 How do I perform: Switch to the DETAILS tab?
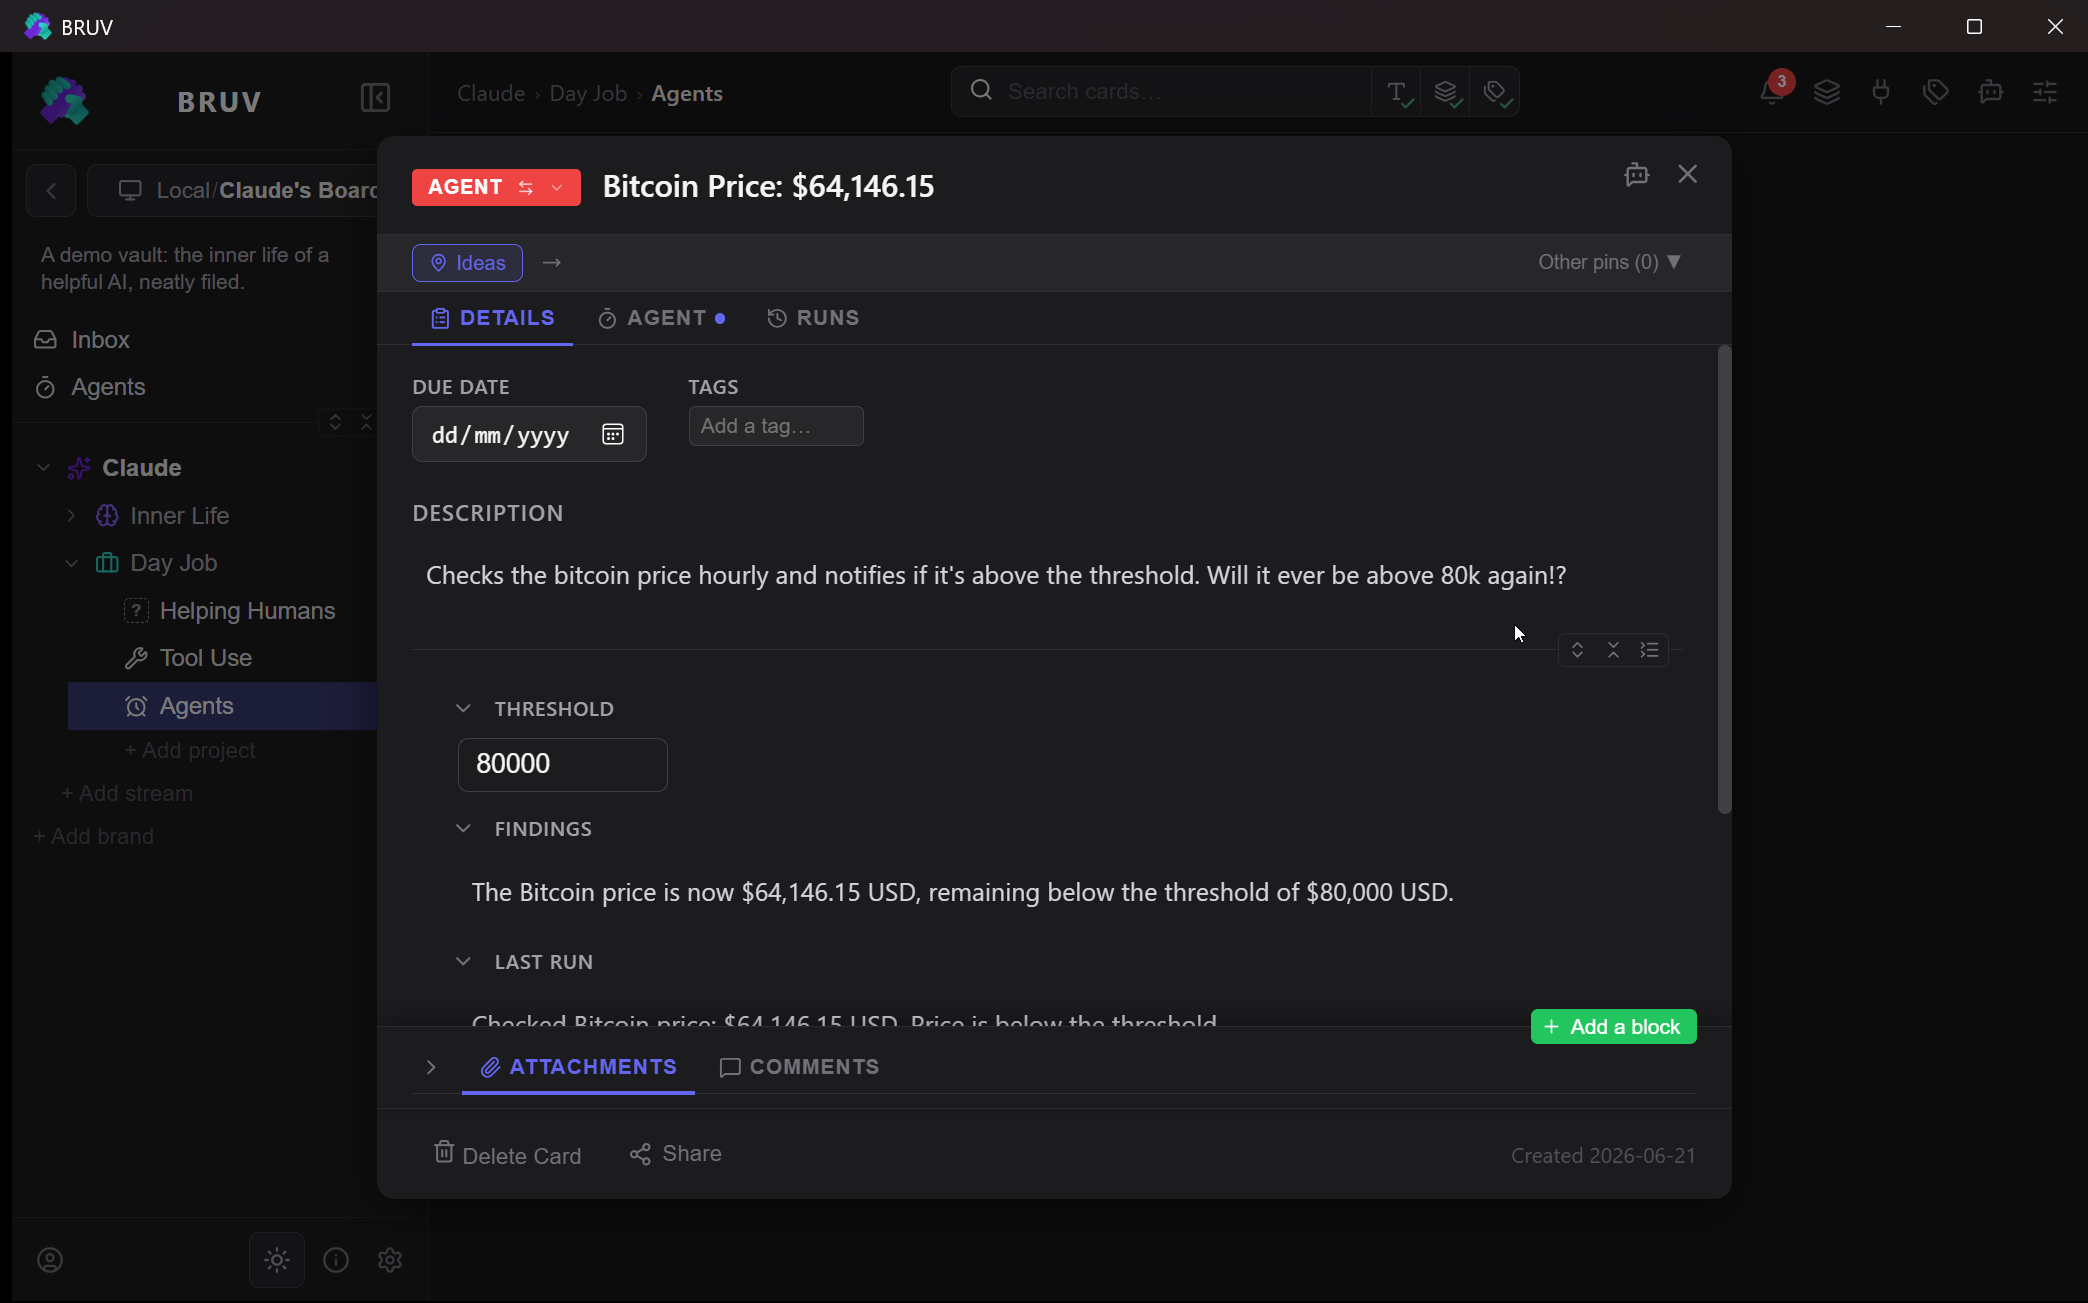(492, 318)
